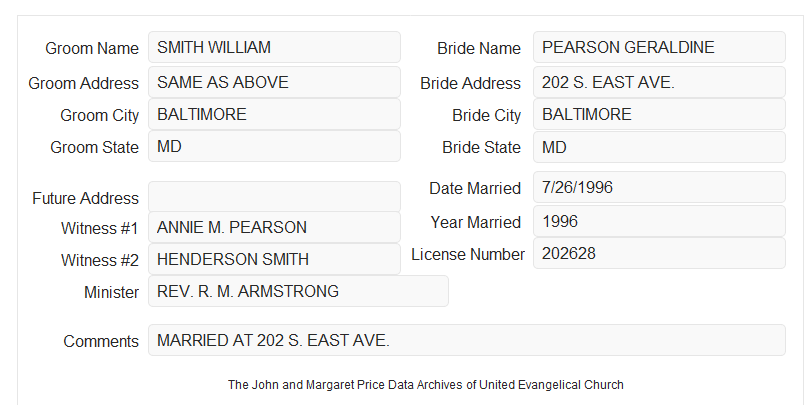The width and height of the screenshot is (805, 405).
Task: Click the Bride Address field
Action: pos(659,82)
